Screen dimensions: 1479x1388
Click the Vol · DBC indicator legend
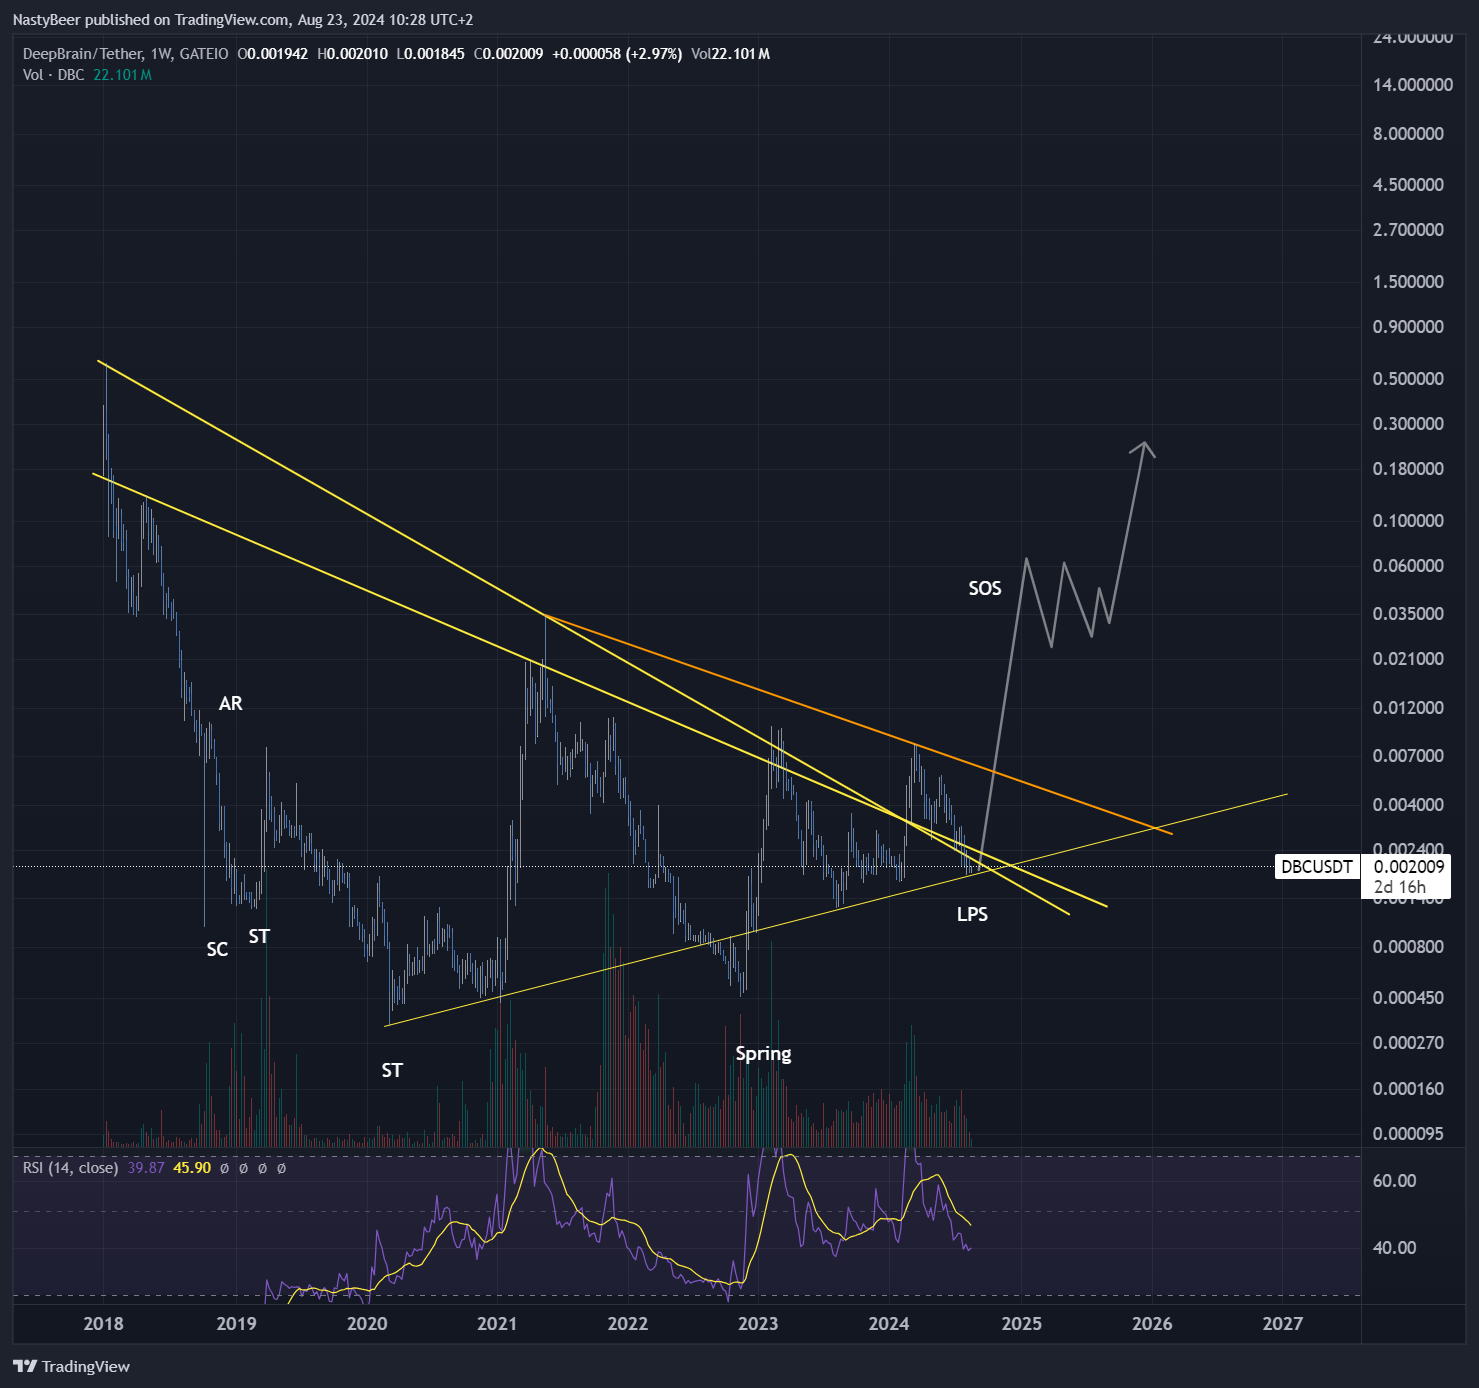tap(54, 75)
